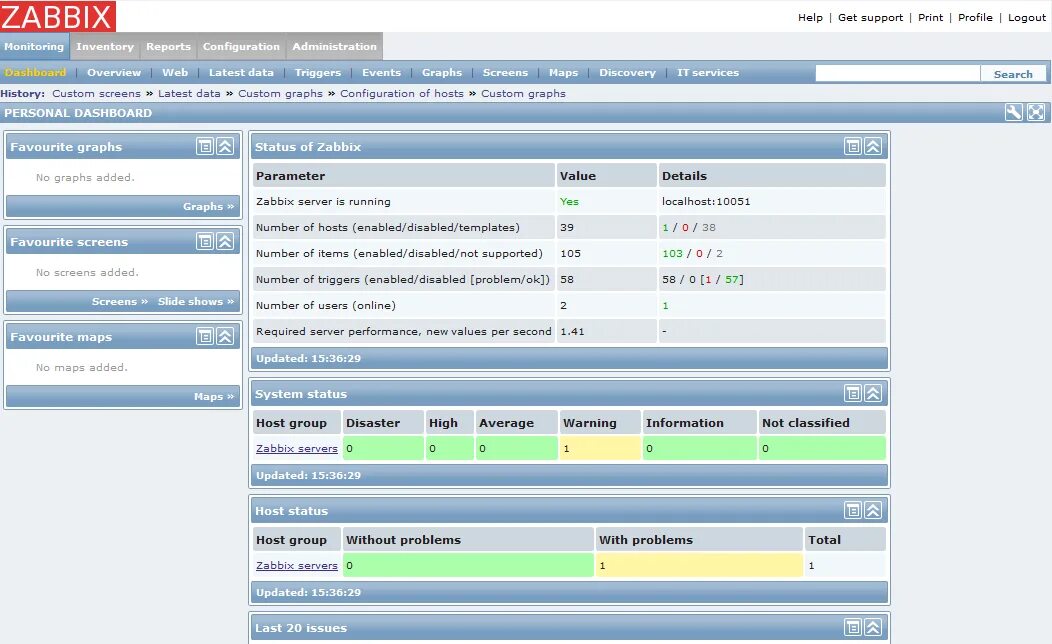1052x644 pixels.
Task: Collapse the Favourite graphs widget
Action: click(x=225, y=146)
